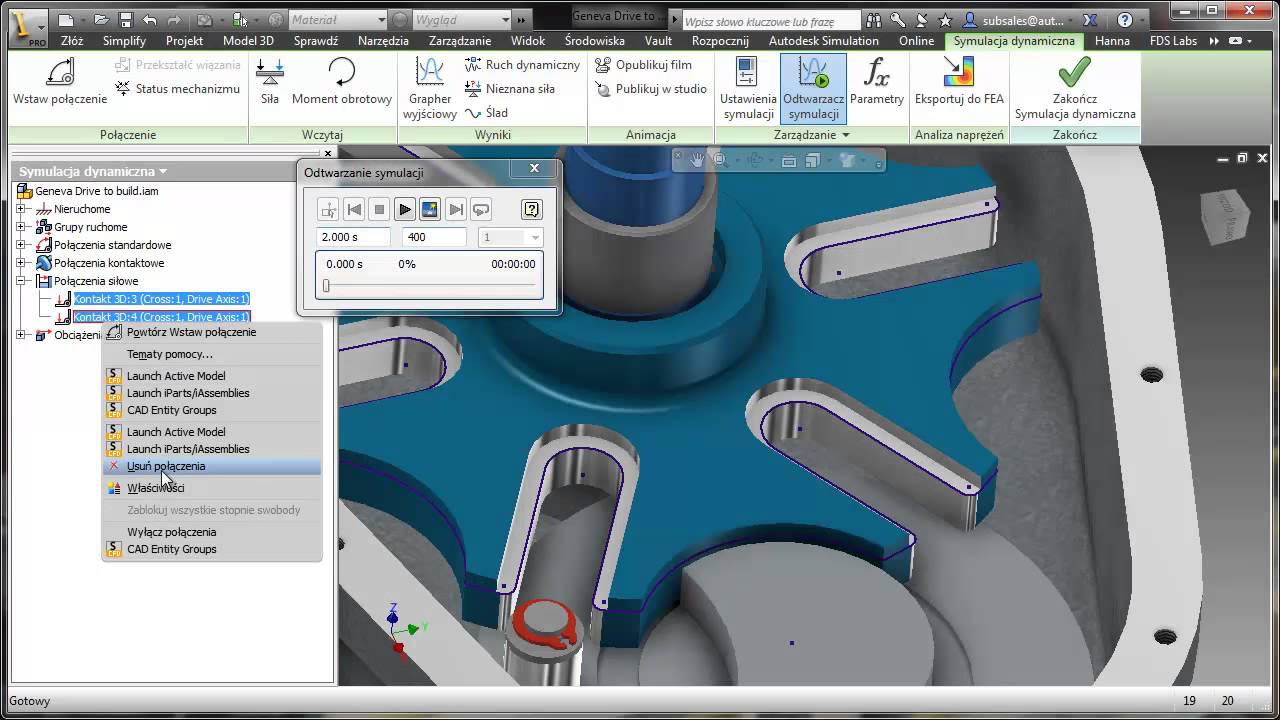Switch to the Widok tab
Image resolution: width=1280 pixels, height=720 pixels.
point(528,41)
